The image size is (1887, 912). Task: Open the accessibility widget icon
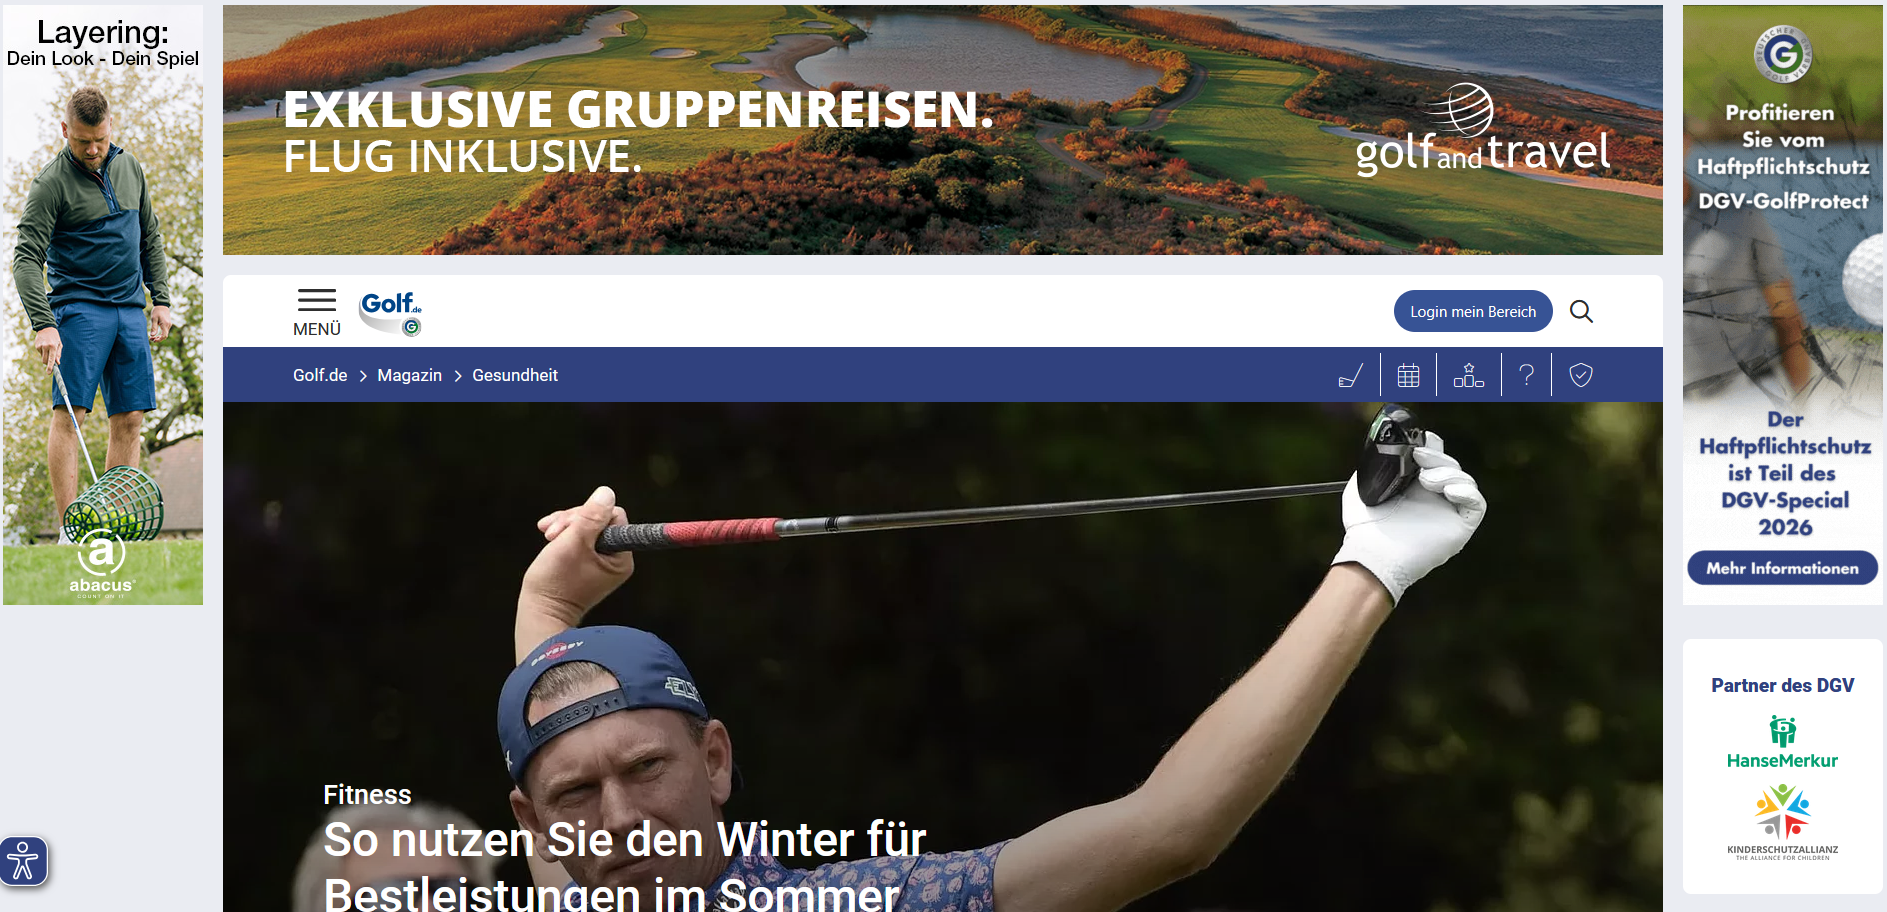[23, 861]
